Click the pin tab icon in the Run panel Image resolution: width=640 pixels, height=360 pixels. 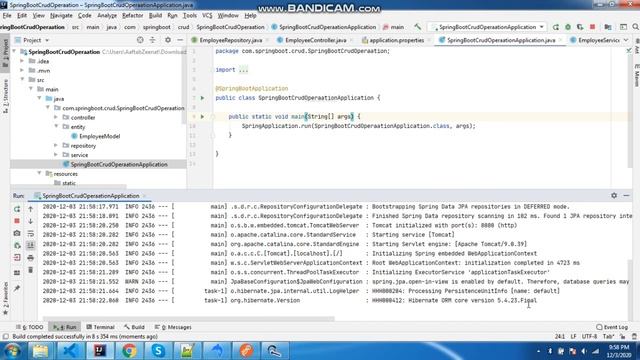point(17,289)
